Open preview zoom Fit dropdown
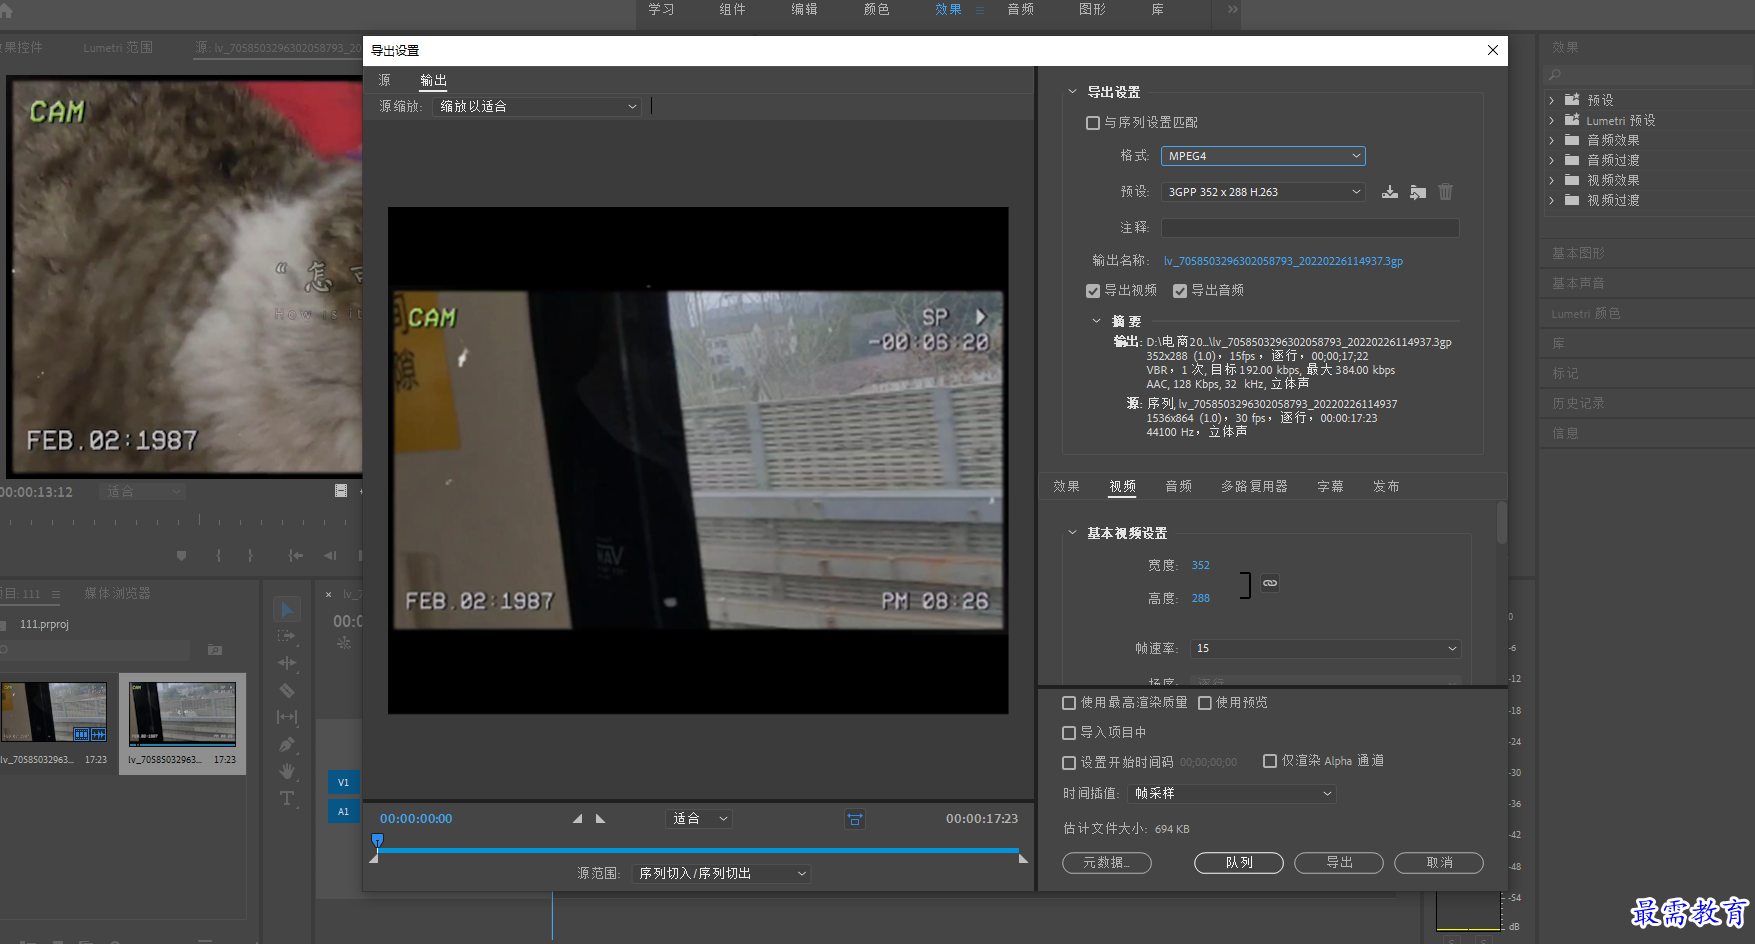 (699, 819)
